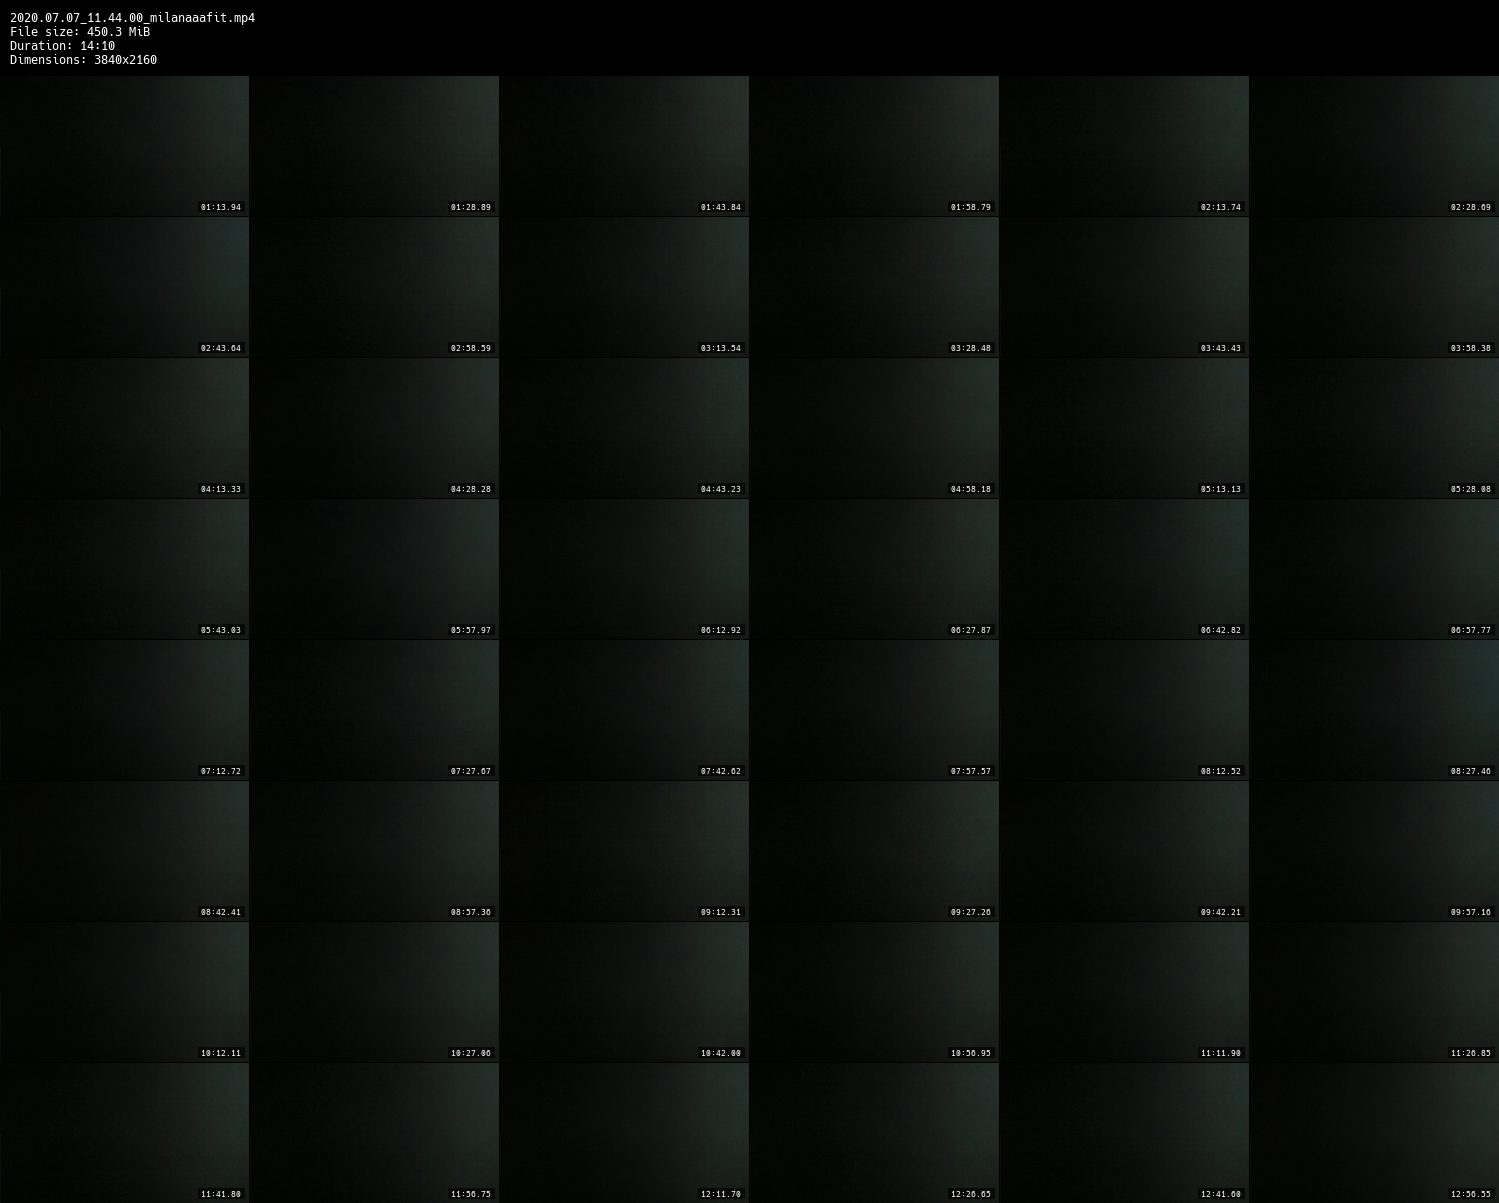The height and width of the screenshot is (1203, 1499).
Task: Click the 12:26.65 timestamp label
Action: (x=970, y=1195)
